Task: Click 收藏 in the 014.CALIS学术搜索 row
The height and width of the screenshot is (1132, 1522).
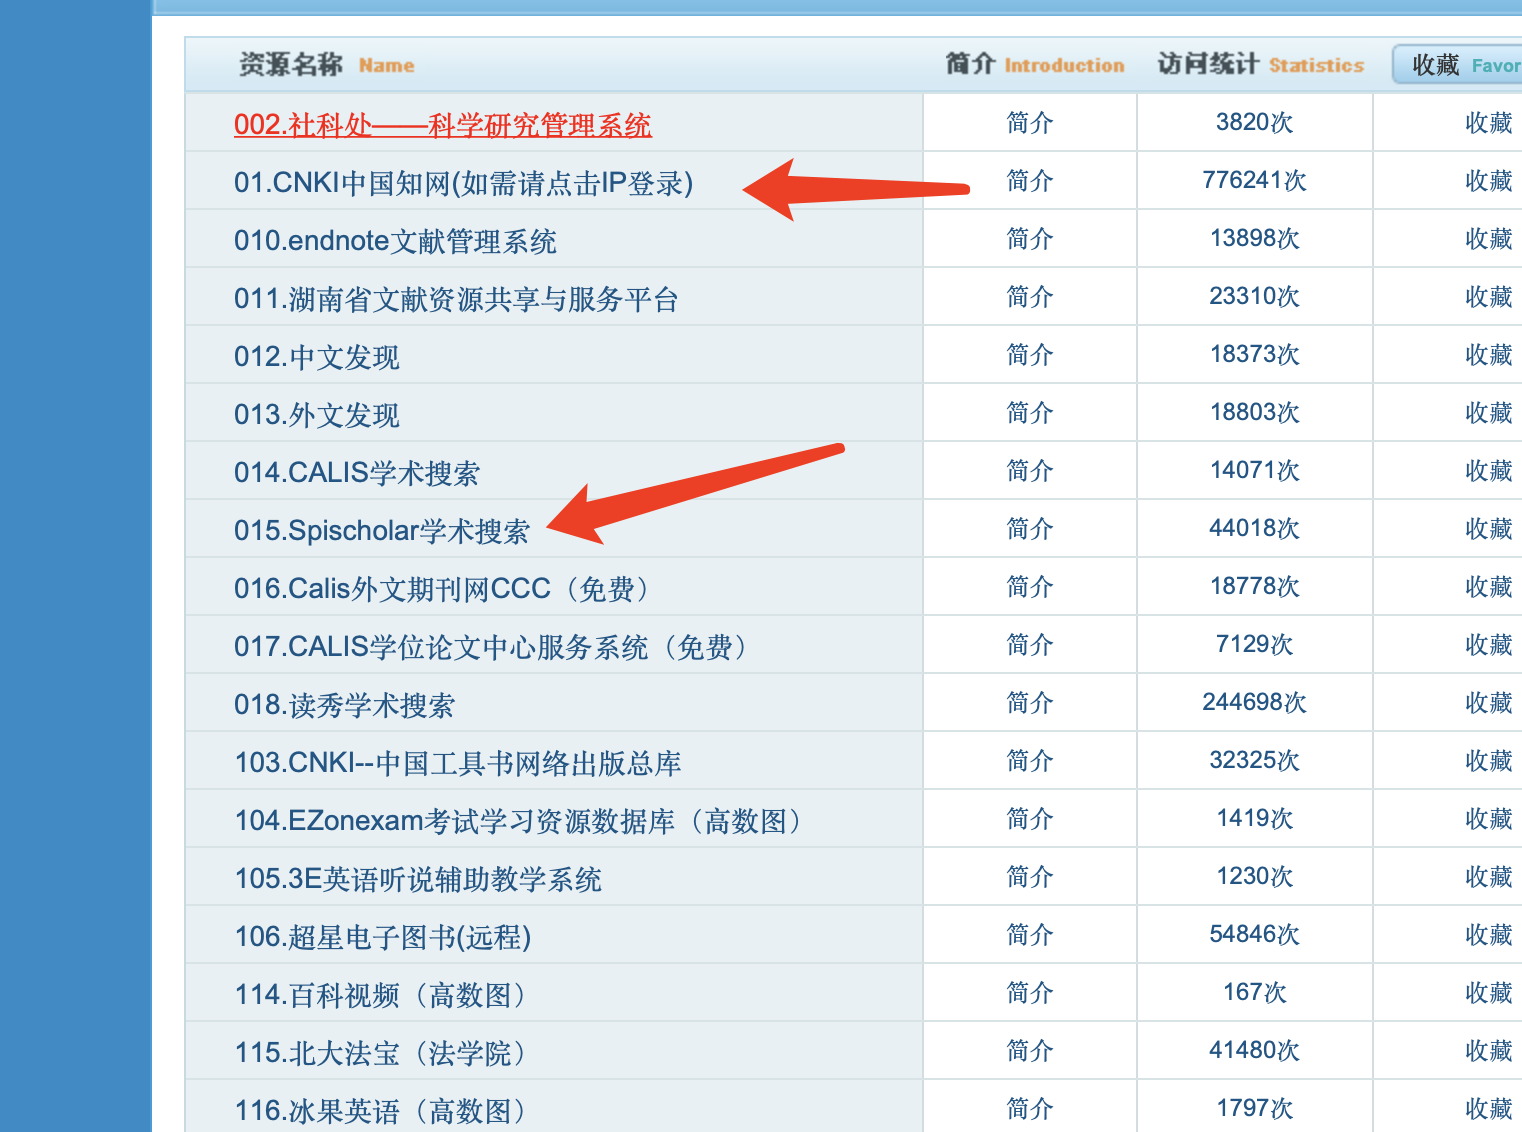Action: [x=1489, y=471]
